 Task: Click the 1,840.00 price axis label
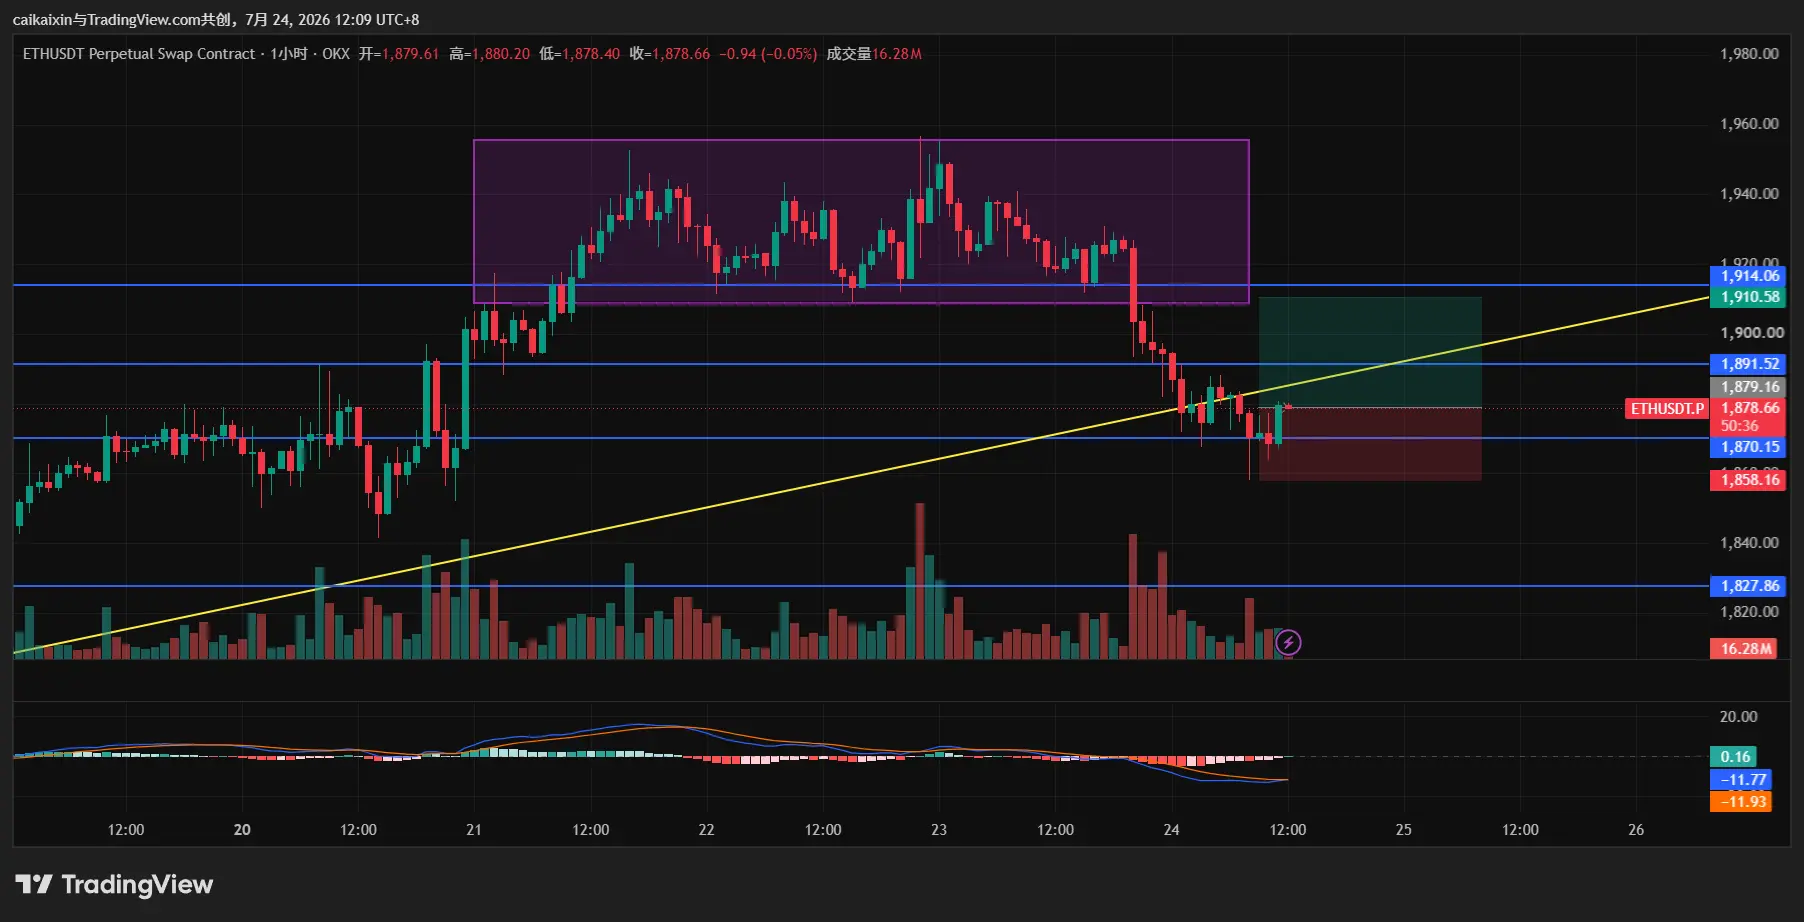(1749, 543)
